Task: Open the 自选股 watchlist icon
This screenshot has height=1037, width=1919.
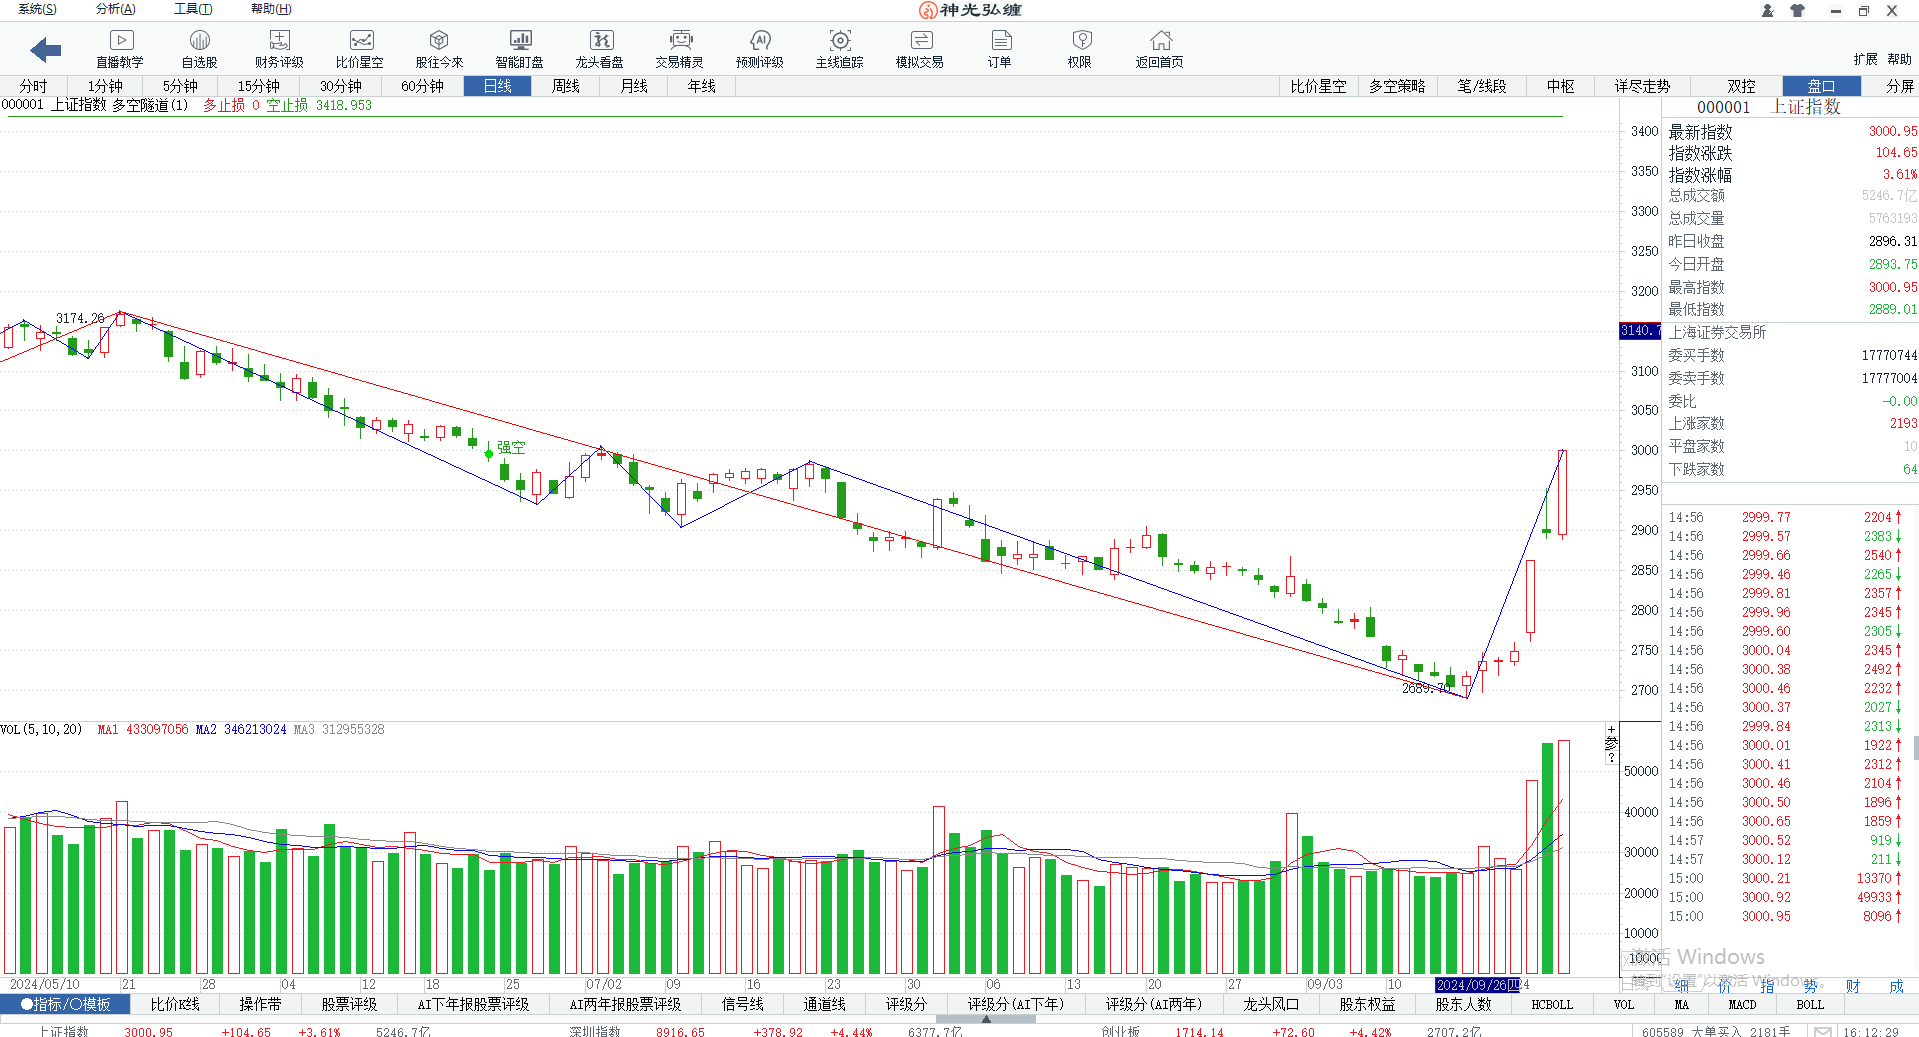Action: coord(199,49)
